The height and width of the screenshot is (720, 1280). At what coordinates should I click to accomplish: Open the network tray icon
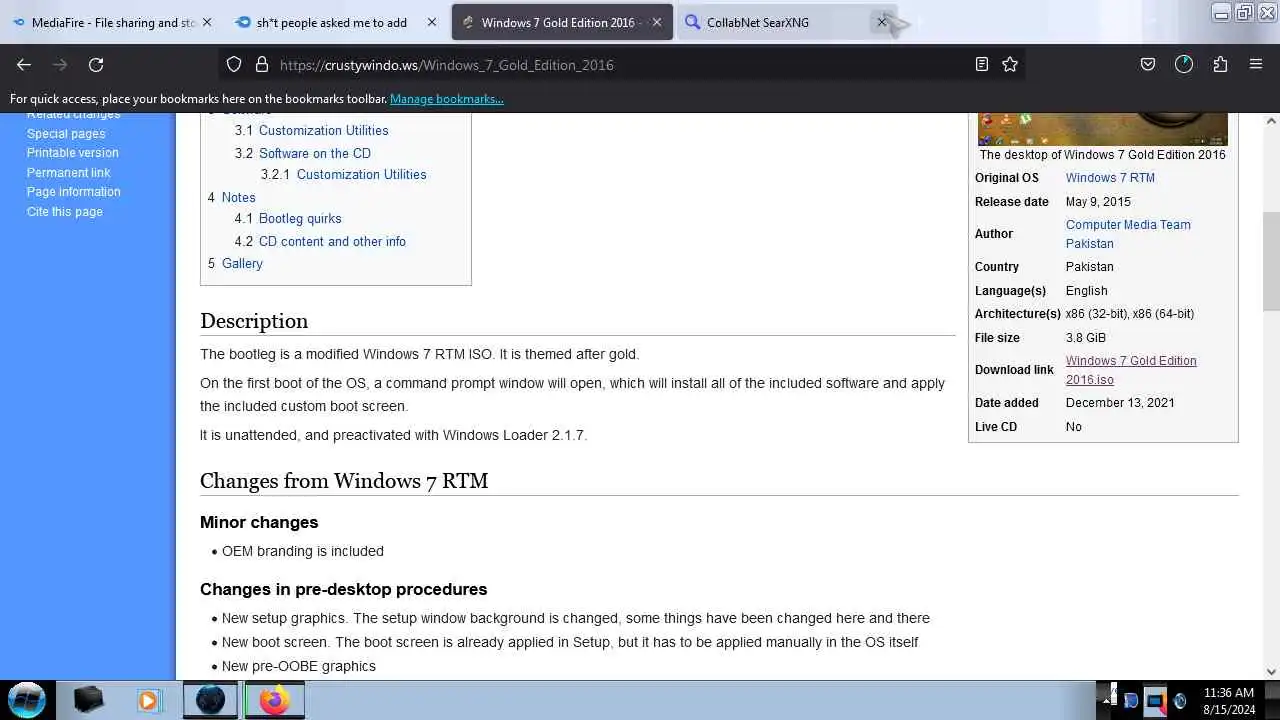tap(1155, 701)
